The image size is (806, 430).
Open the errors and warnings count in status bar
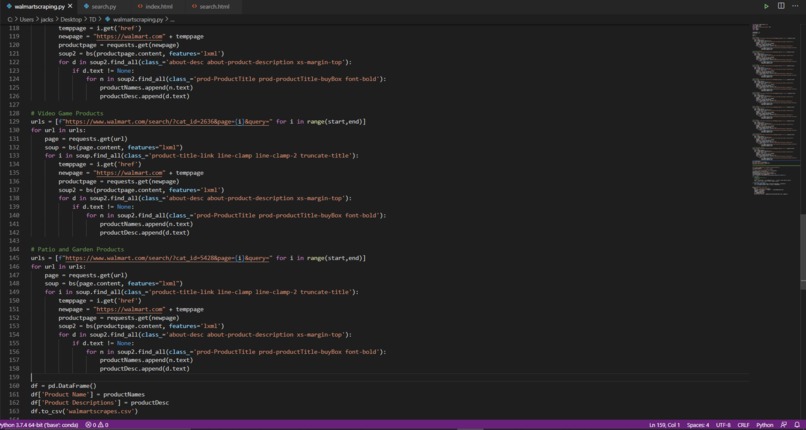pos(97,425)
